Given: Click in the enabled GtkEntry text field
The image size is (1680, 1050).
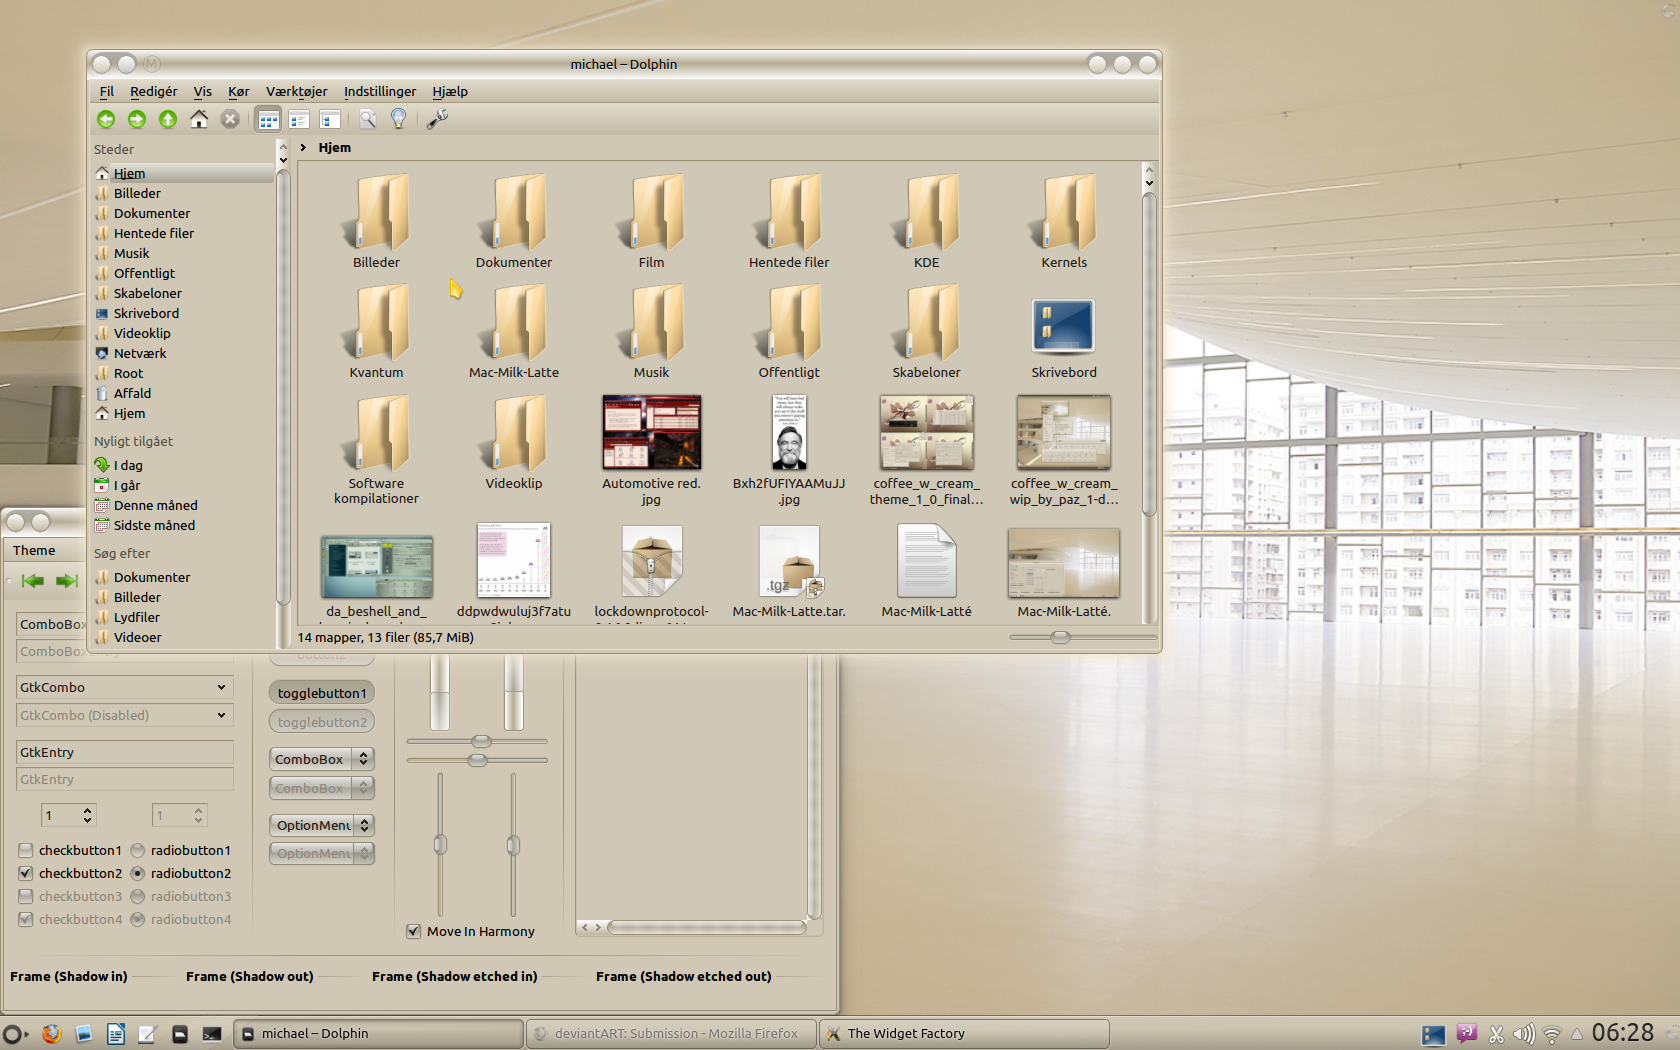Looking at the screenshot, I should 125,752.
